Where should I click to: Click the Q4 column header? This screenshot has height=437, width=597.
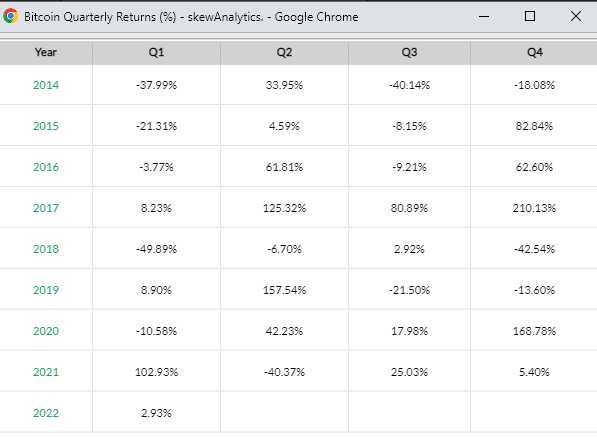pos(534,52)
